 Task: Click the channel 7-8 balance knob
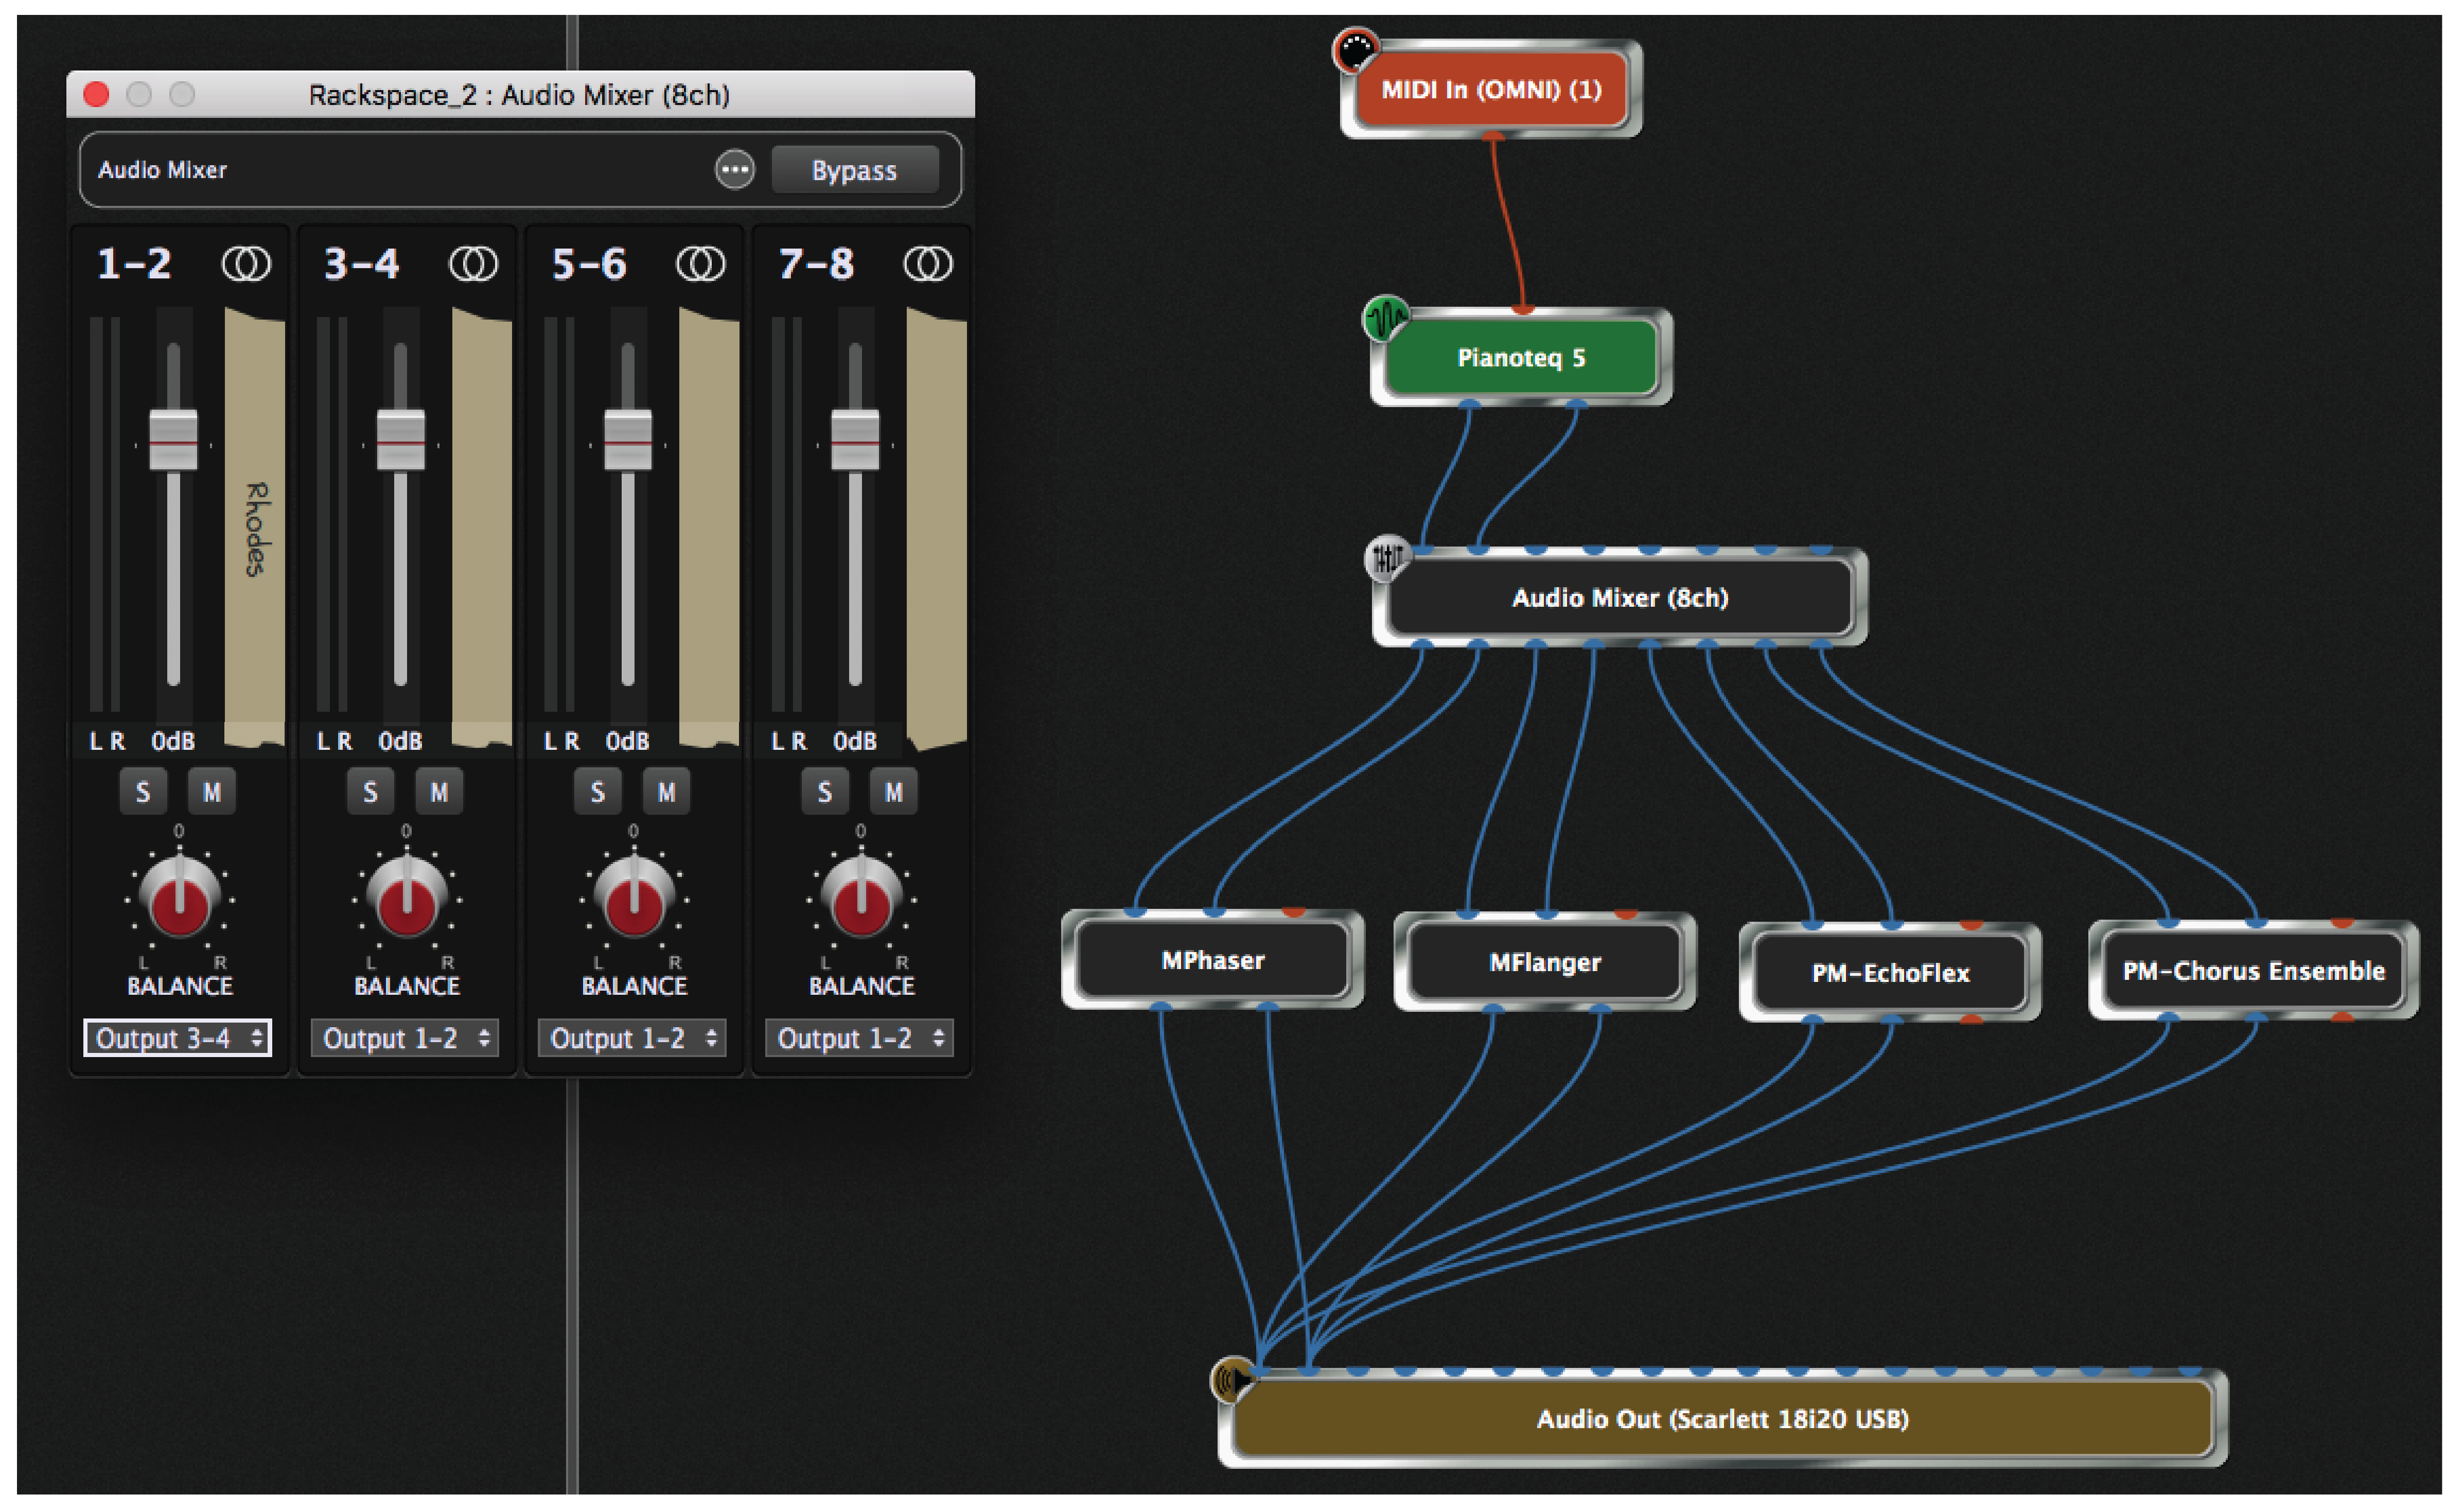(x=861, y=897)
